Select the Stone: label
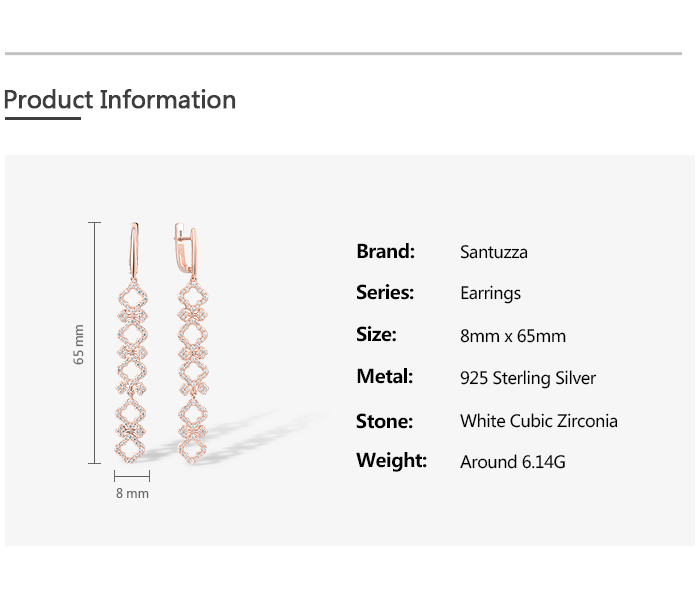This screenshot has height=596, width=700. pos(384,421)
